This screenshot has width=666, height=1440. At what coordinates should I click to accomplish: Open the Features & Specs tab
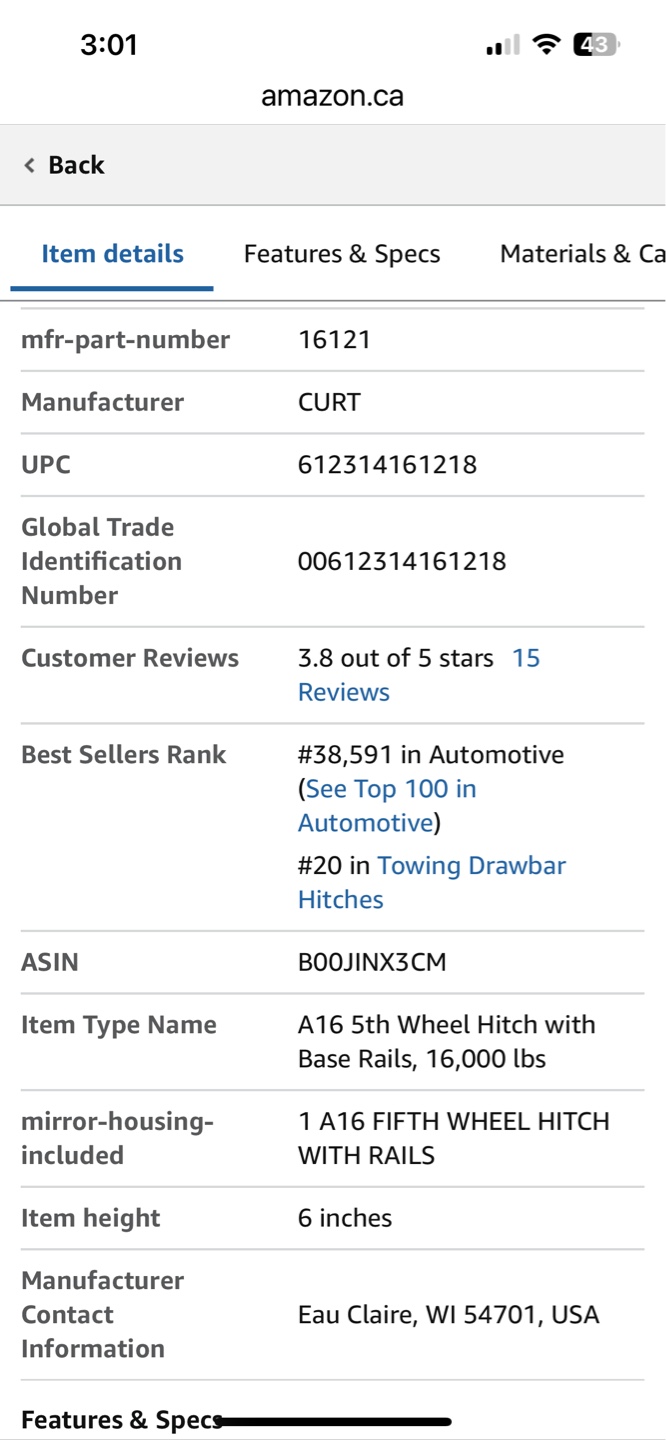click(342, 254)
